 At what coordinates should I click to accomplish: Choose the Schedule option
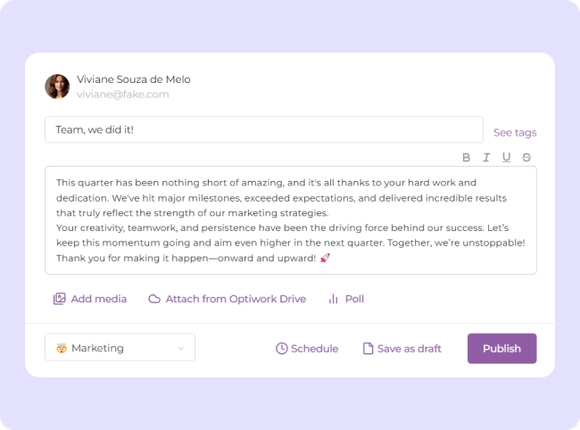coord(307,348)
